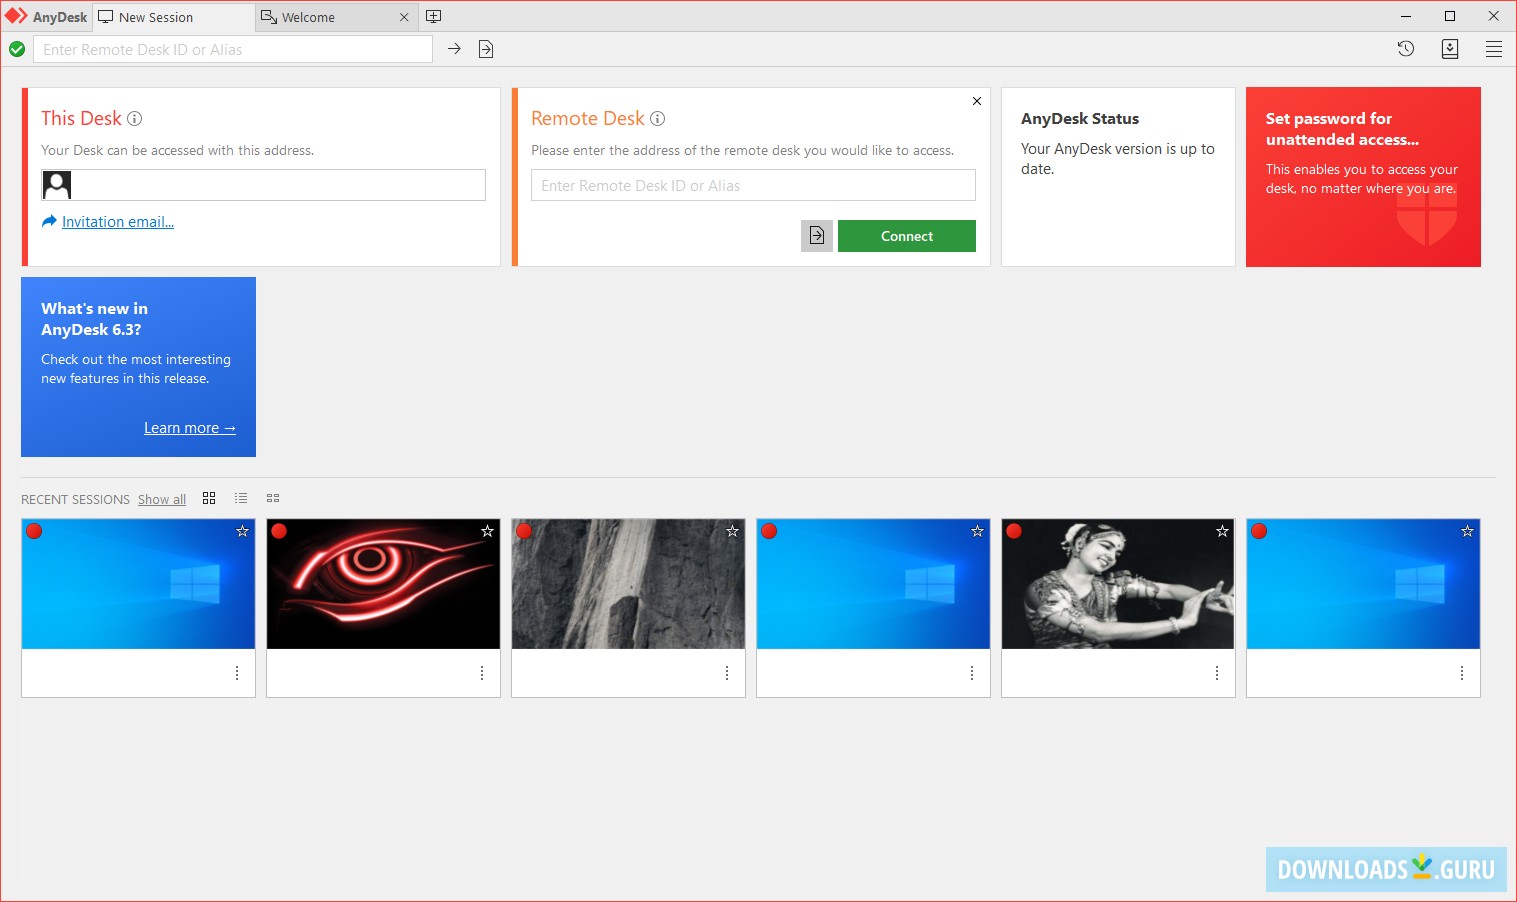The image size is (1517, 902).
Task: Click the file transfer button beside Connect
Action: pyautogui.click(x=817, y=236)
